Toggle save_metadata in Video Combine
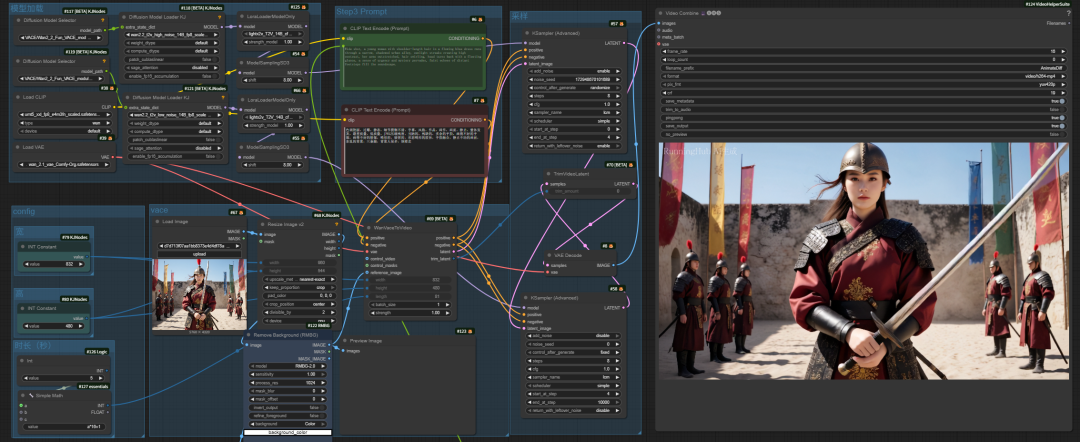 point(1061,101)
